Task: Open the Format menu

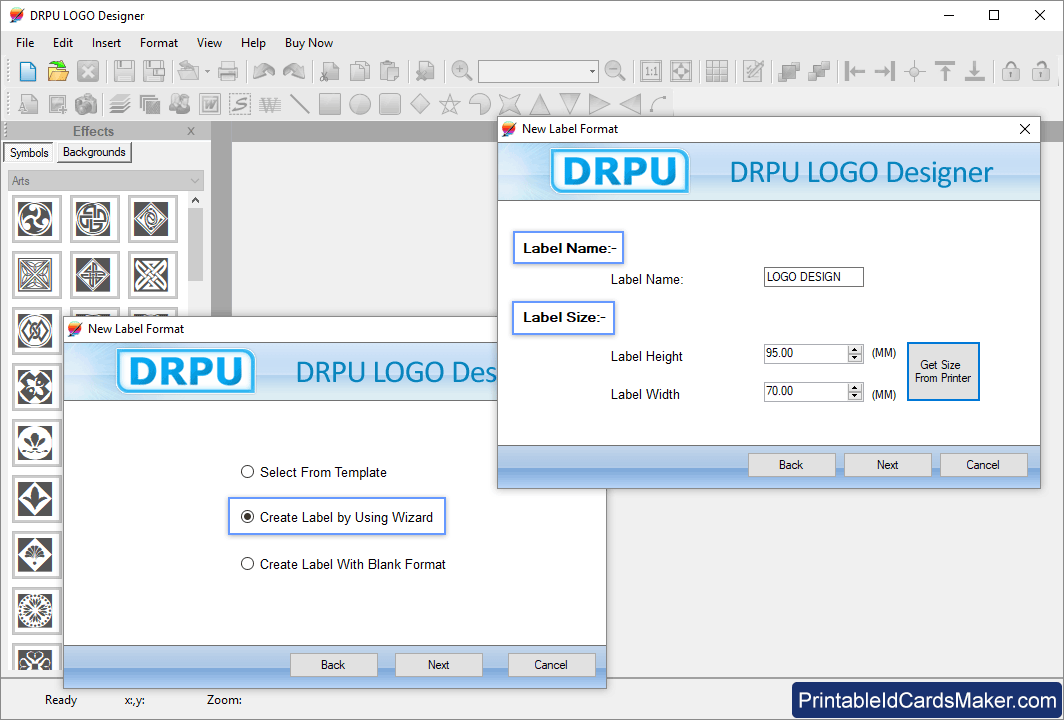Action: [x=159, y=43]
